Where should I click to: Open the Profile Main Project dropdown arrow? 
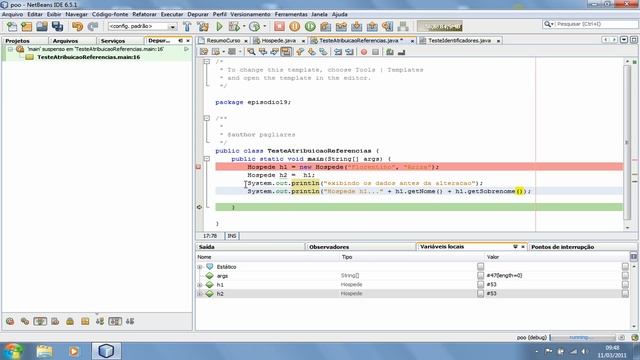tap(264, 27)
